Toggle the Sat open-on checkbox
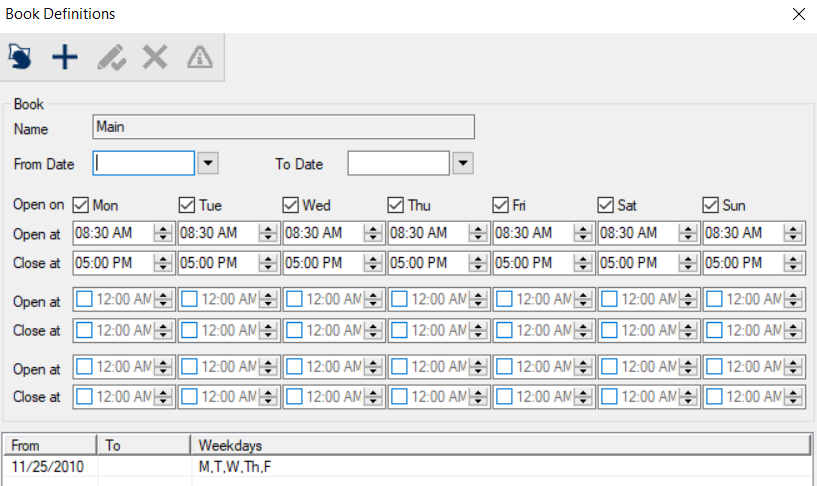The height and width of the screenshot is (486, 817). [606, 205]
